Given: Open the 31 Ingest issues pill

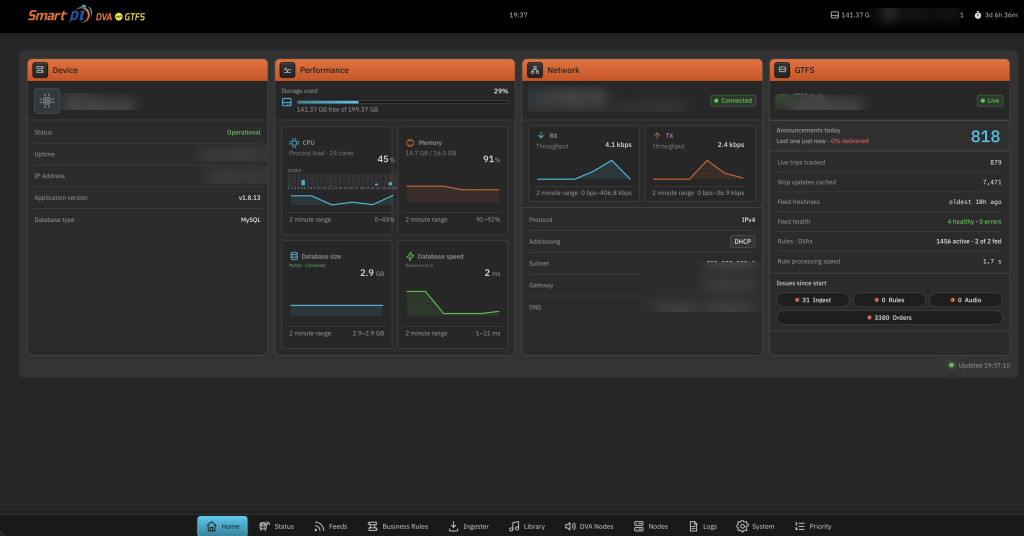Looking at the screenshot, I should (812, 300).
